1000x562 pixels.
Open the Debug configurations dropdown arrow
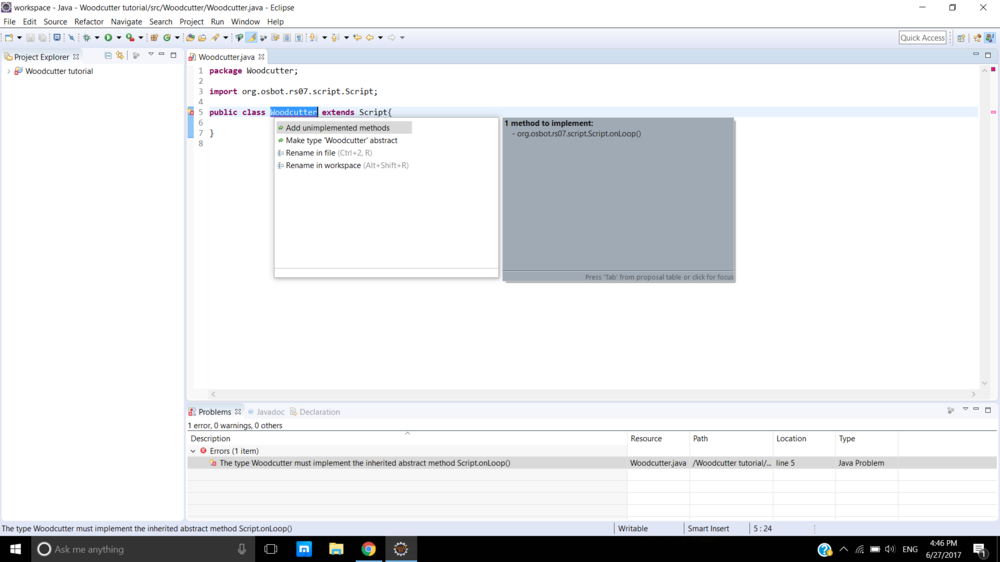(x=97, y=38)
